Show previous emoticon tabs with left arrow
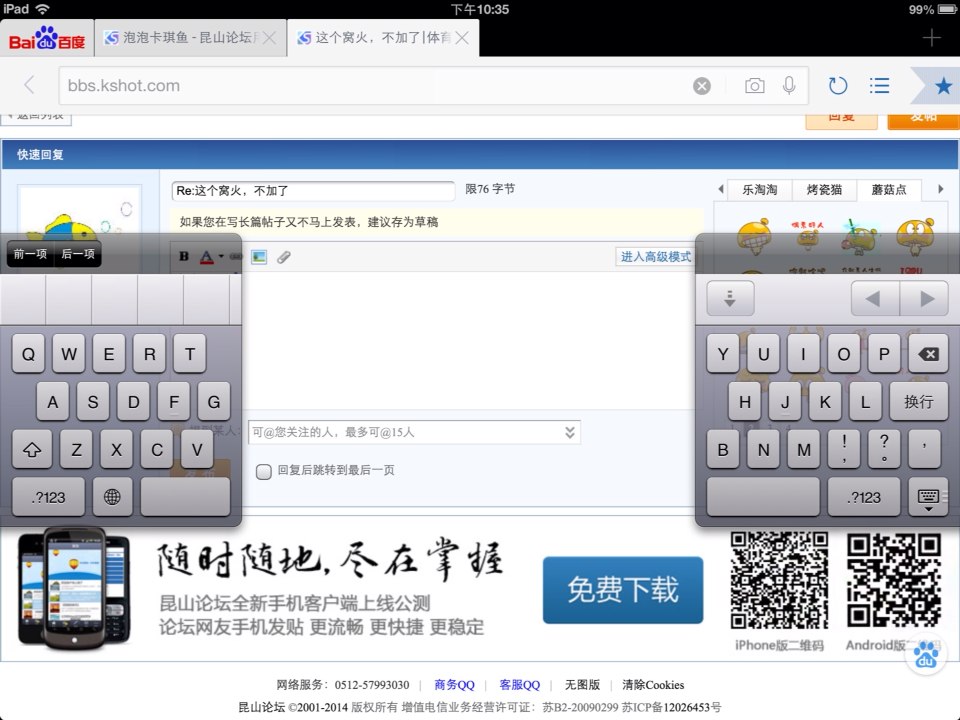960x720 pixels. [x=721, y=189]
